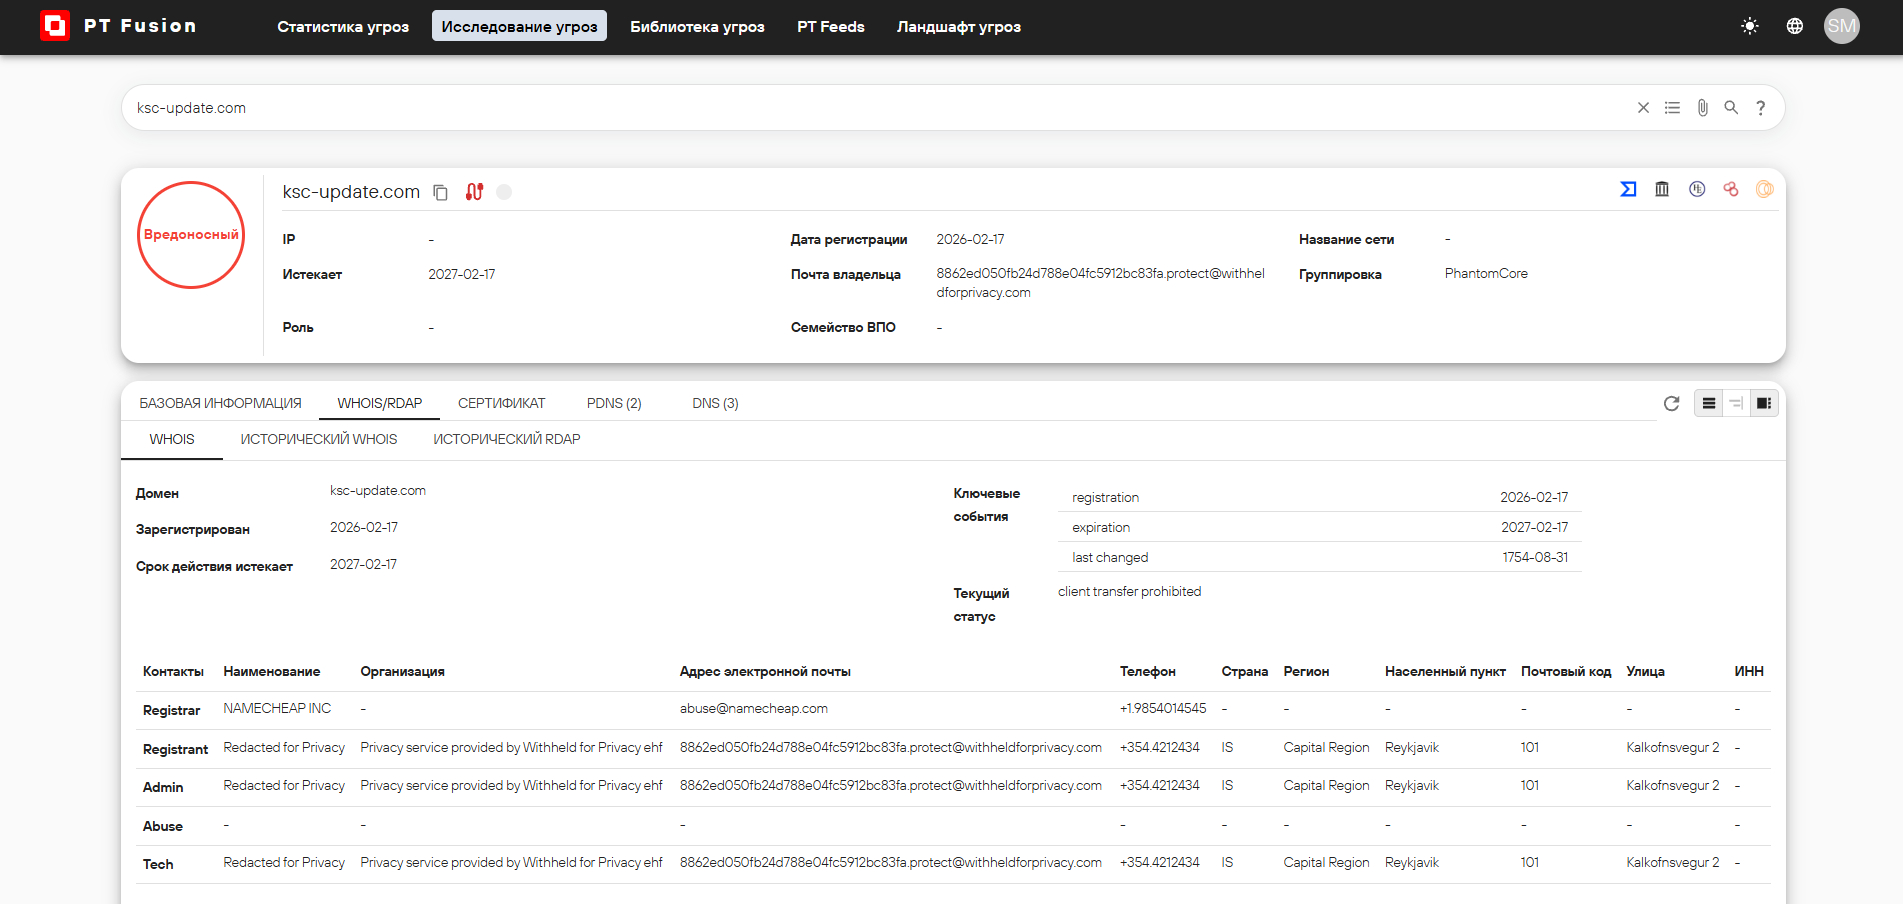1903x904 pixels.
Task: Switch to full-width list layout
Action: tap(1709, 403)
